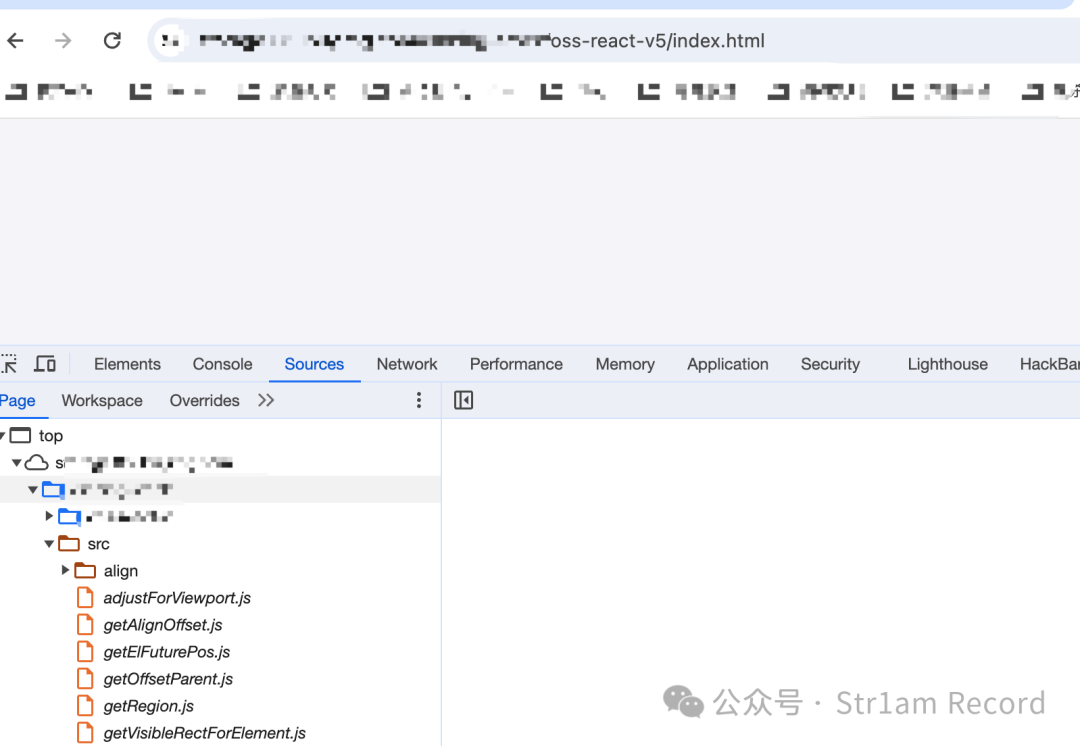
Task: Click the cloud domain icon in tree
Action: tap(37, 462)
